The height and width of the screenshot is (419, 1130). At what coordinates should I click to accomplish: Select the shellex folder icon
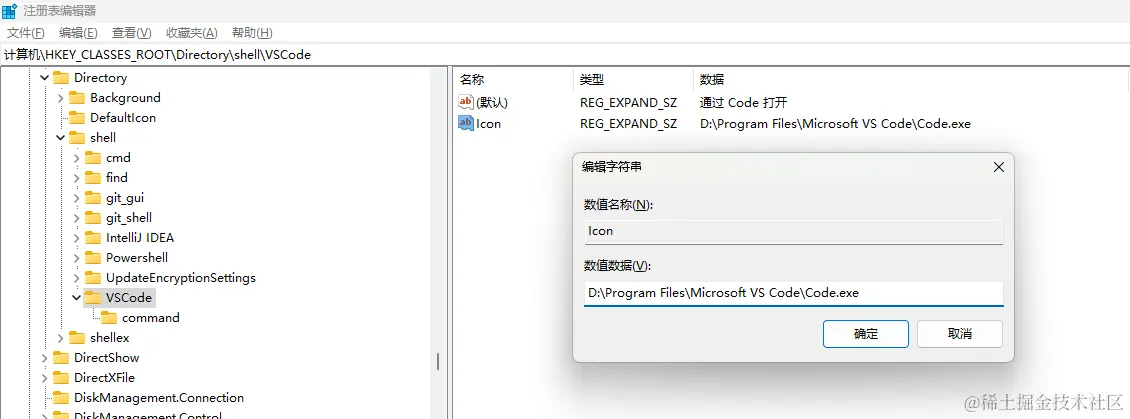[x=76, y=338]
